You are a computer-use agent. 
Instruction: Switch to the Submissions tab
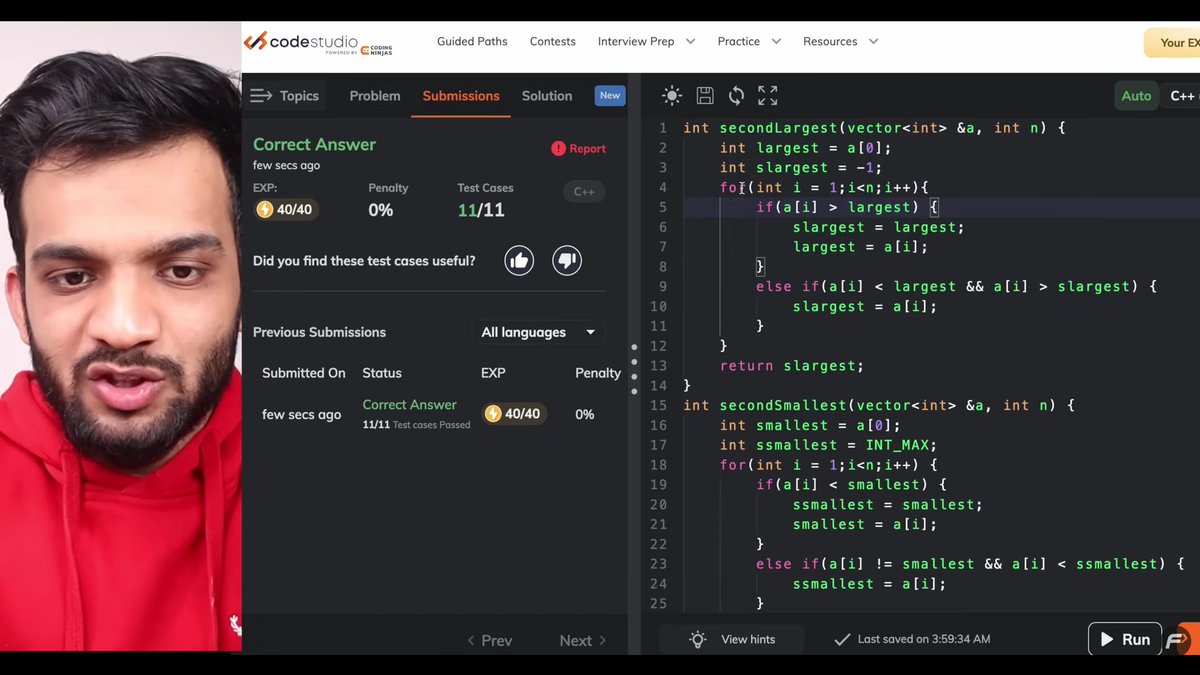pos(461,96)
